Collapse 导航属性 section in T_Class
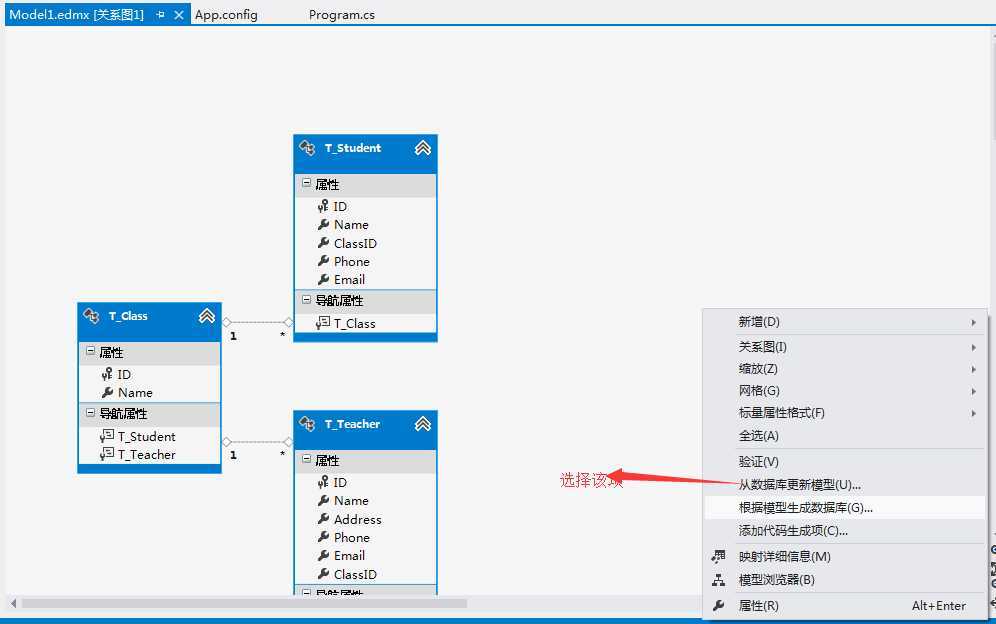 [90, 413]
